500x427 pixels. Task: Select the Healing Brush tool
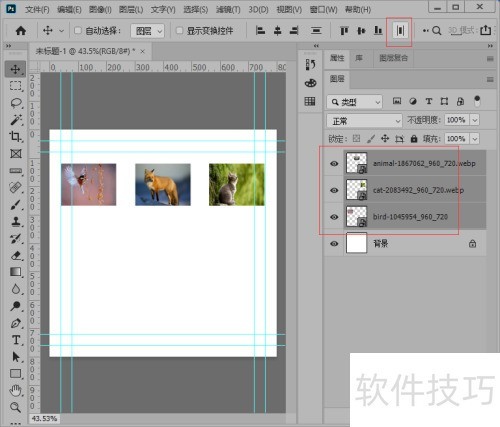(x=16, y=188)
